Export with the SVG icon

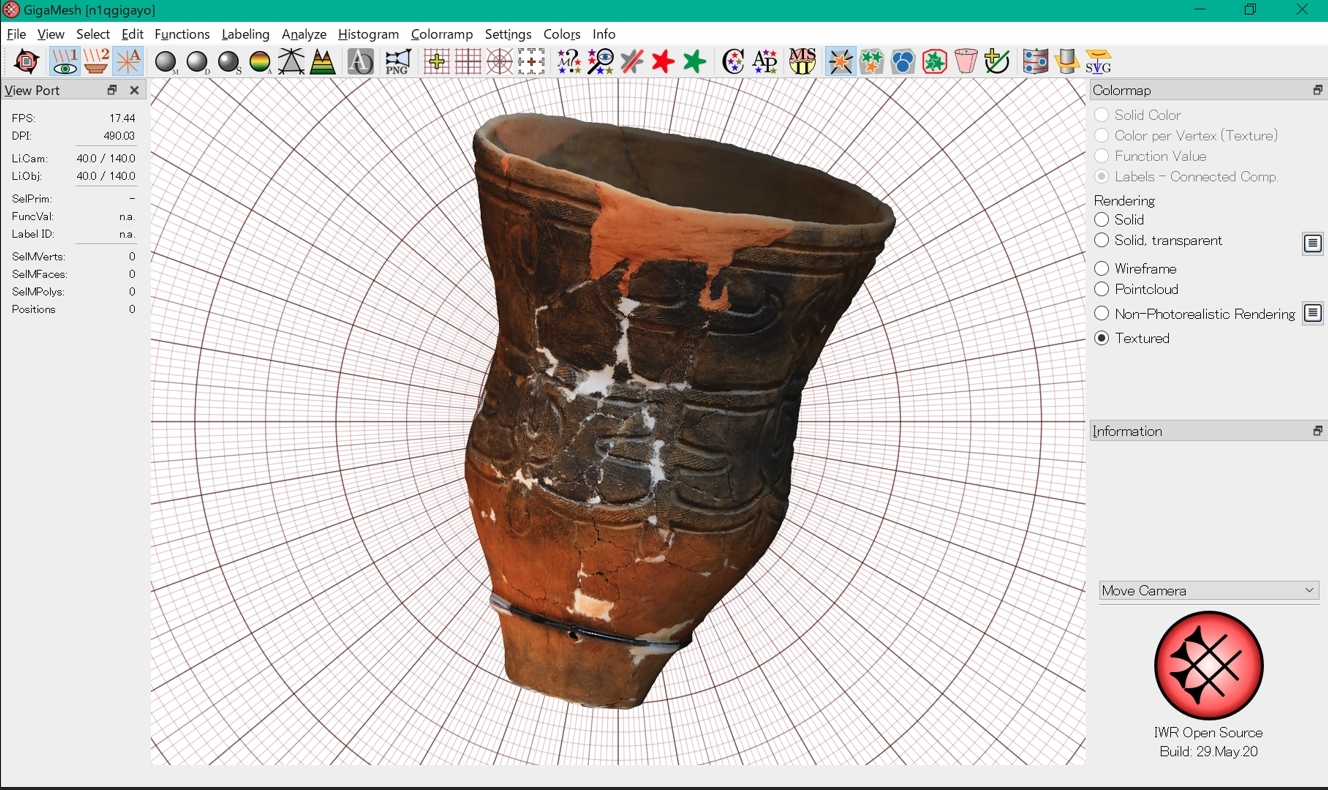(1098, 62)
